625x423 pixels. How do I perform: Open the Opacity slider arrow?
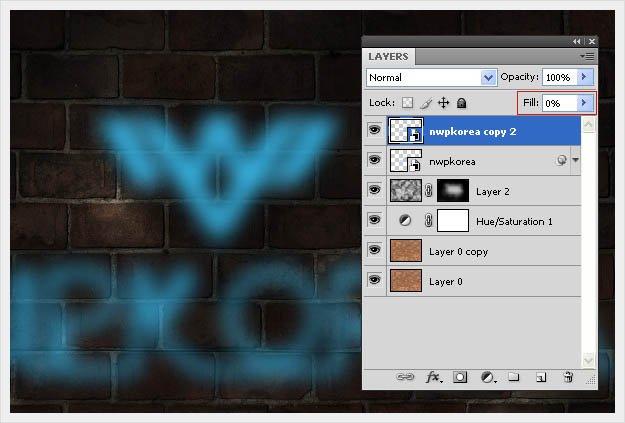click(x=585, y=77)
